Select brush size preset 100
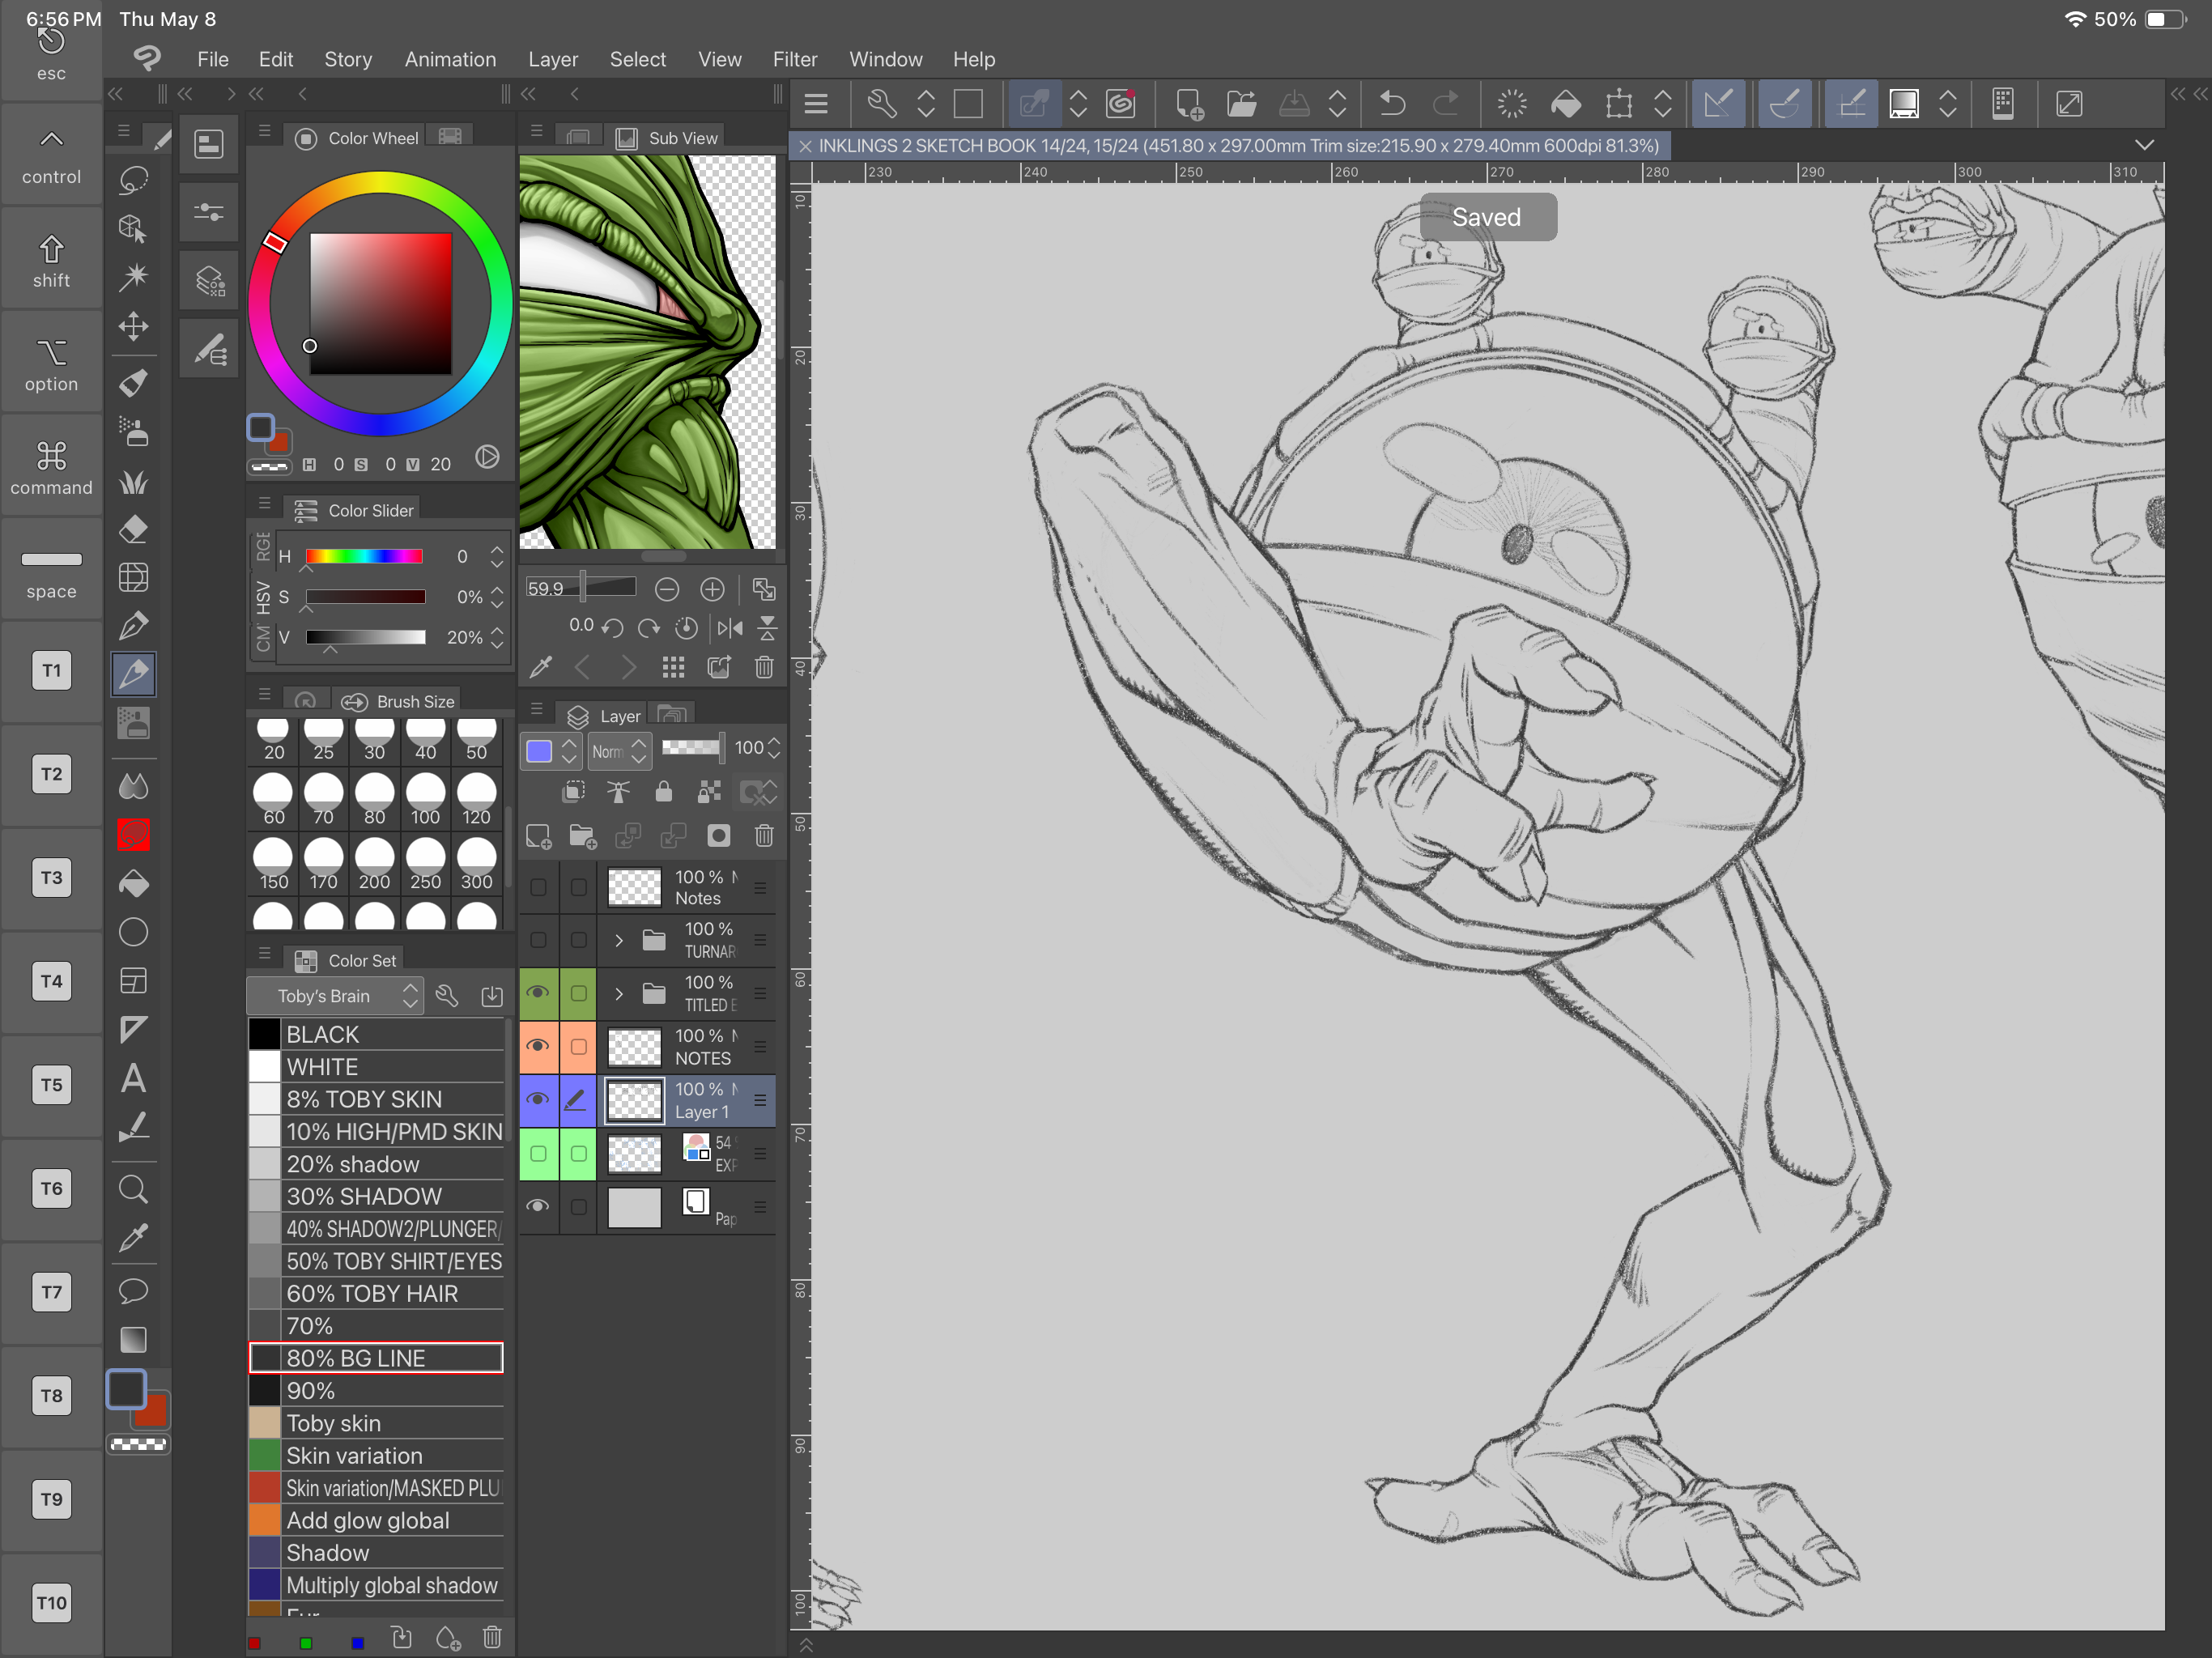 (x=425, y=800)
